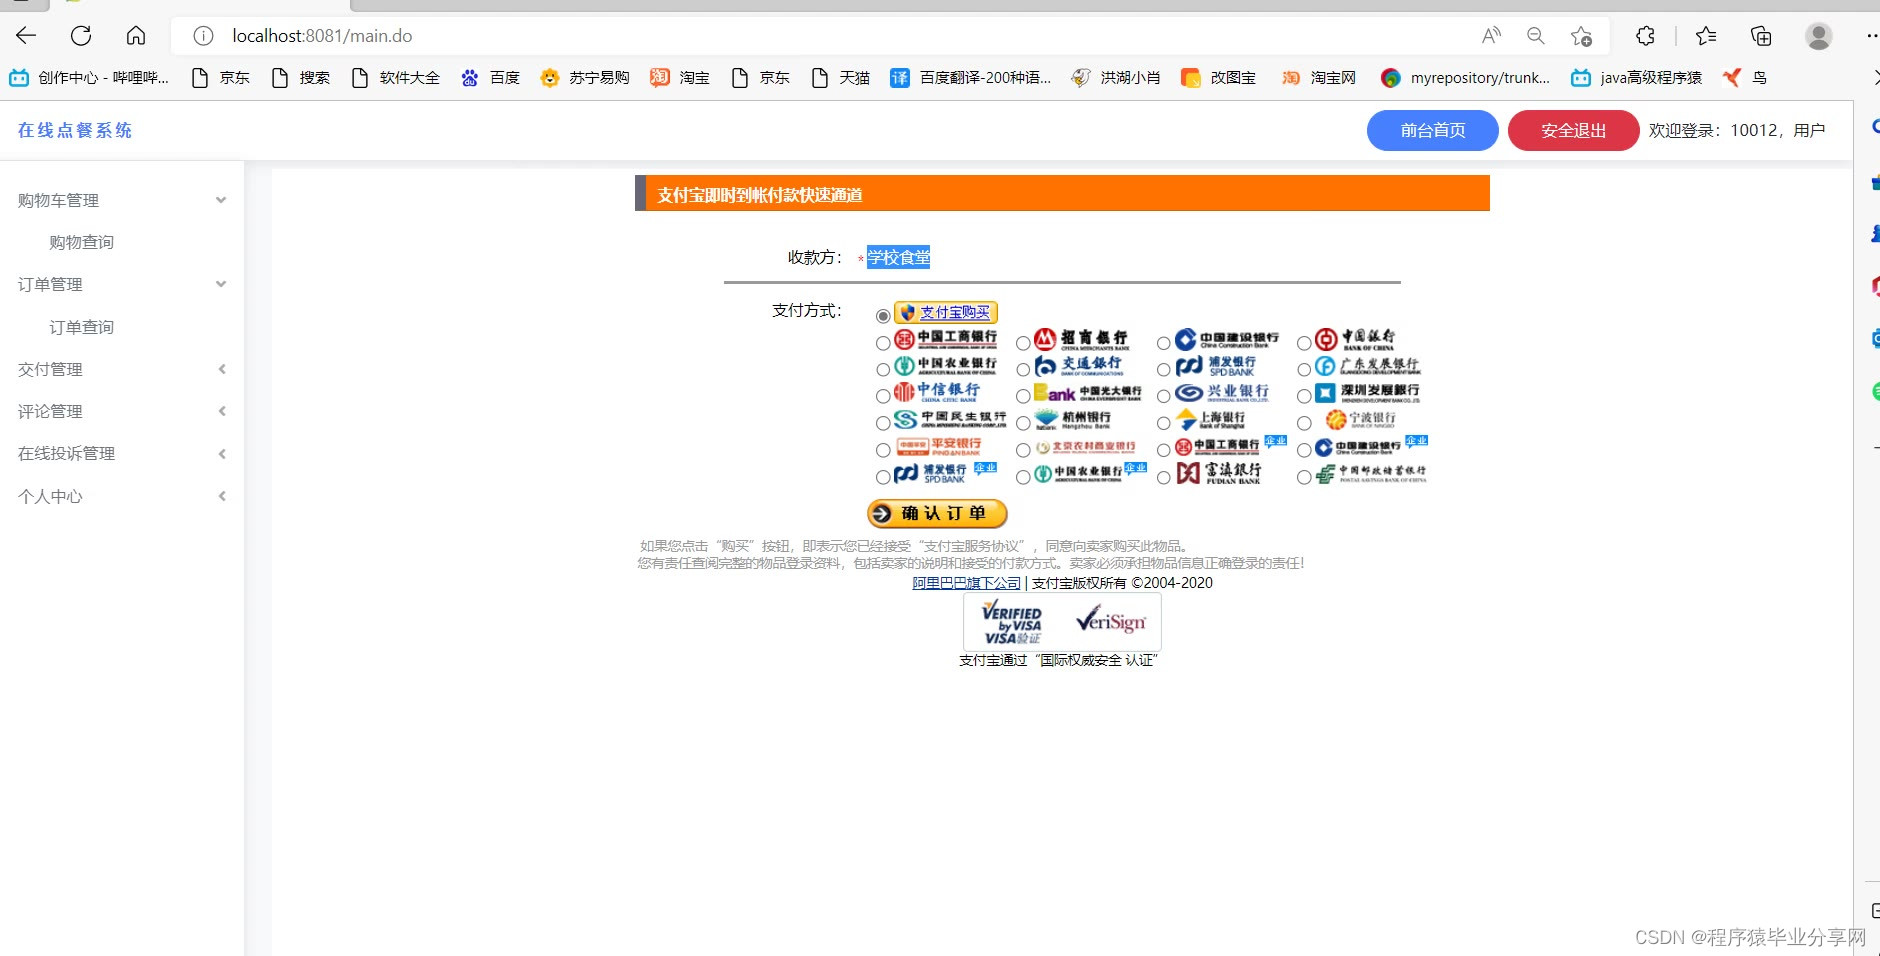Click the 中国光大银行 Everbright logo
This screenshot has width=1880, height=956.
coord(1088,393)
